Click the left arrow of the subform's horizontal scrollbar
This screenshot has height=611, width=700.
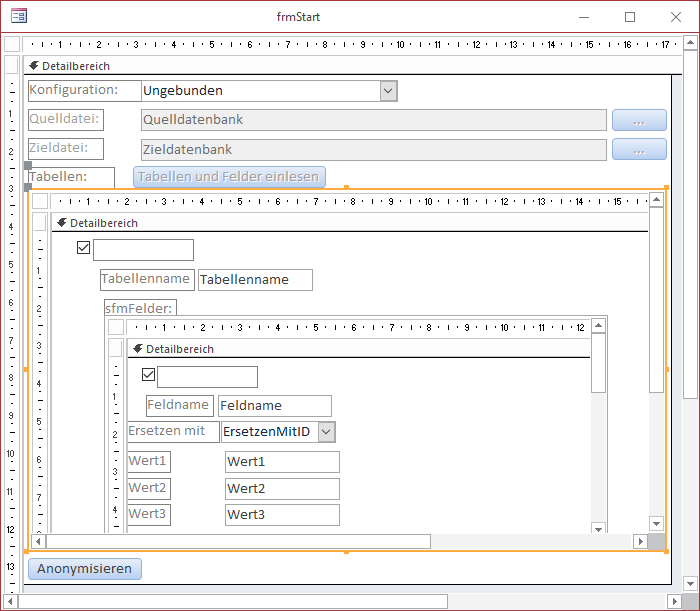[x=39, y=541]
